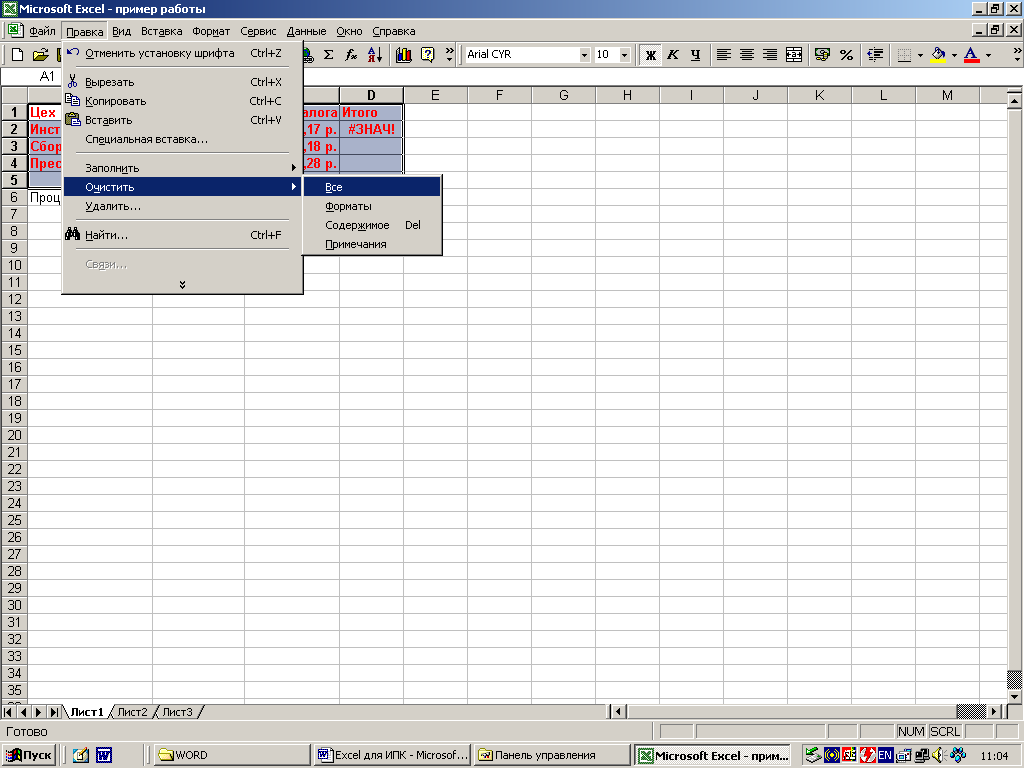Screen dimensions: 1024x768
Task: Expand the full Правка menu chevron
Action: pos(182,285)
